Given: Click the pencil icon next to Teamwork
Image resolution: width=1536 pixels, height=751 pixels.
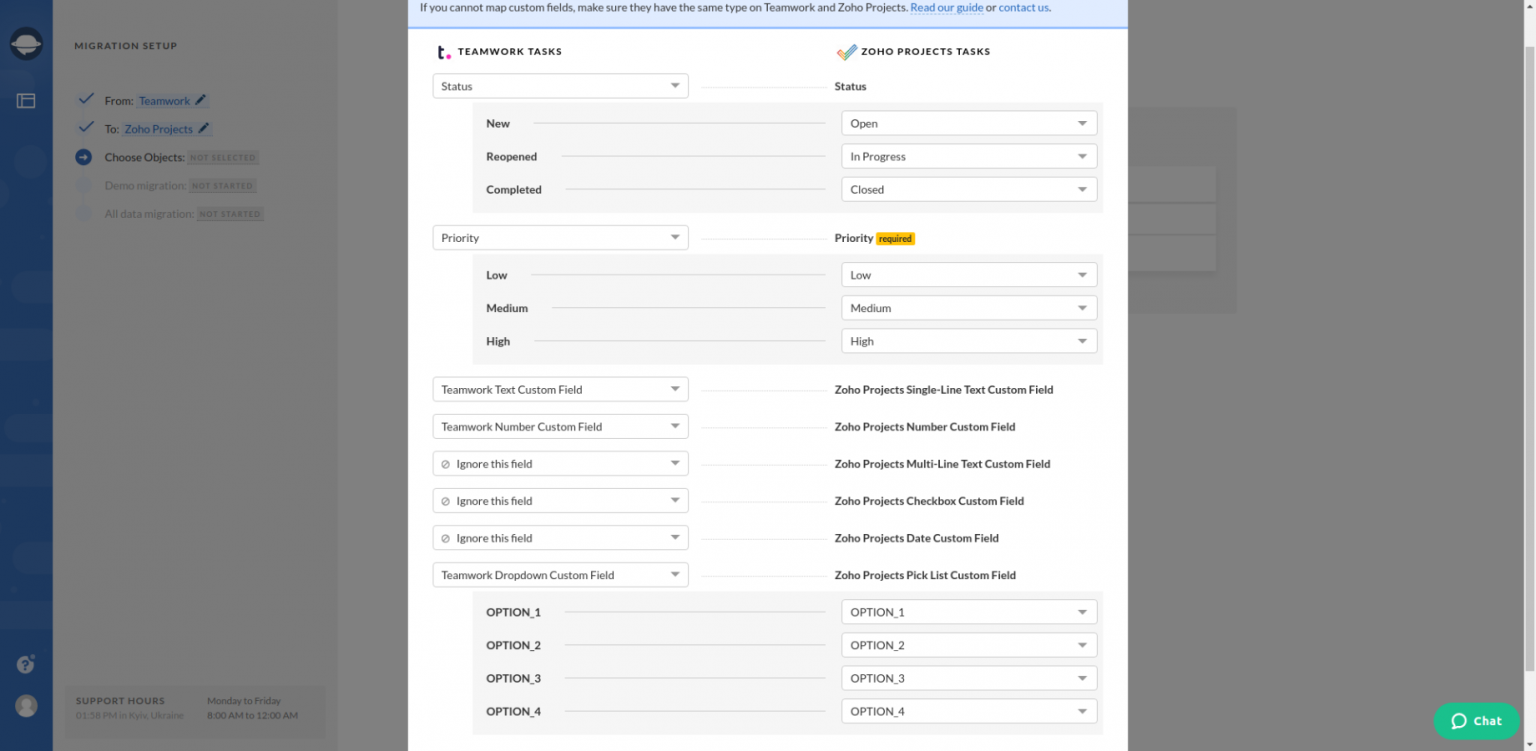Looking at the screenshot, I should (201, 100).
